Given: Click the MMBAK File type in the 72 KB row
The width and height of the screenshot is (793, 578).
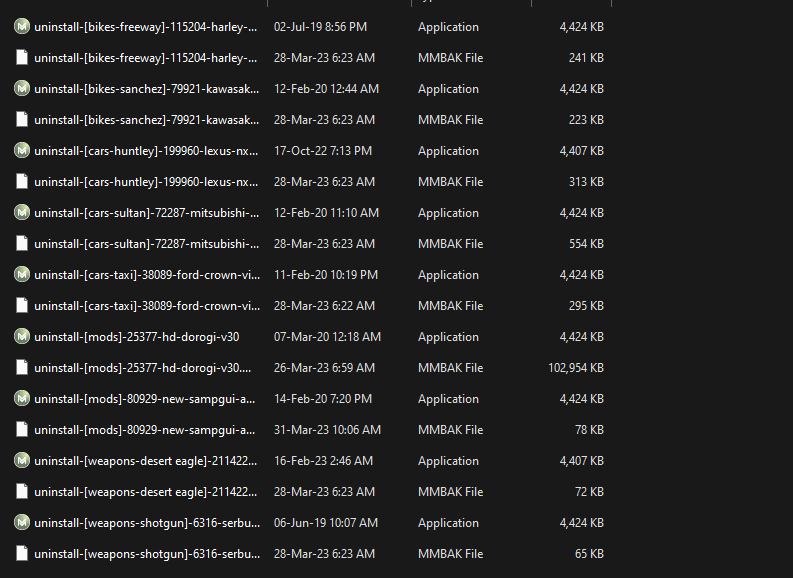Looking at the screenshot, I should pyautogui.click(x=450, y=492).
